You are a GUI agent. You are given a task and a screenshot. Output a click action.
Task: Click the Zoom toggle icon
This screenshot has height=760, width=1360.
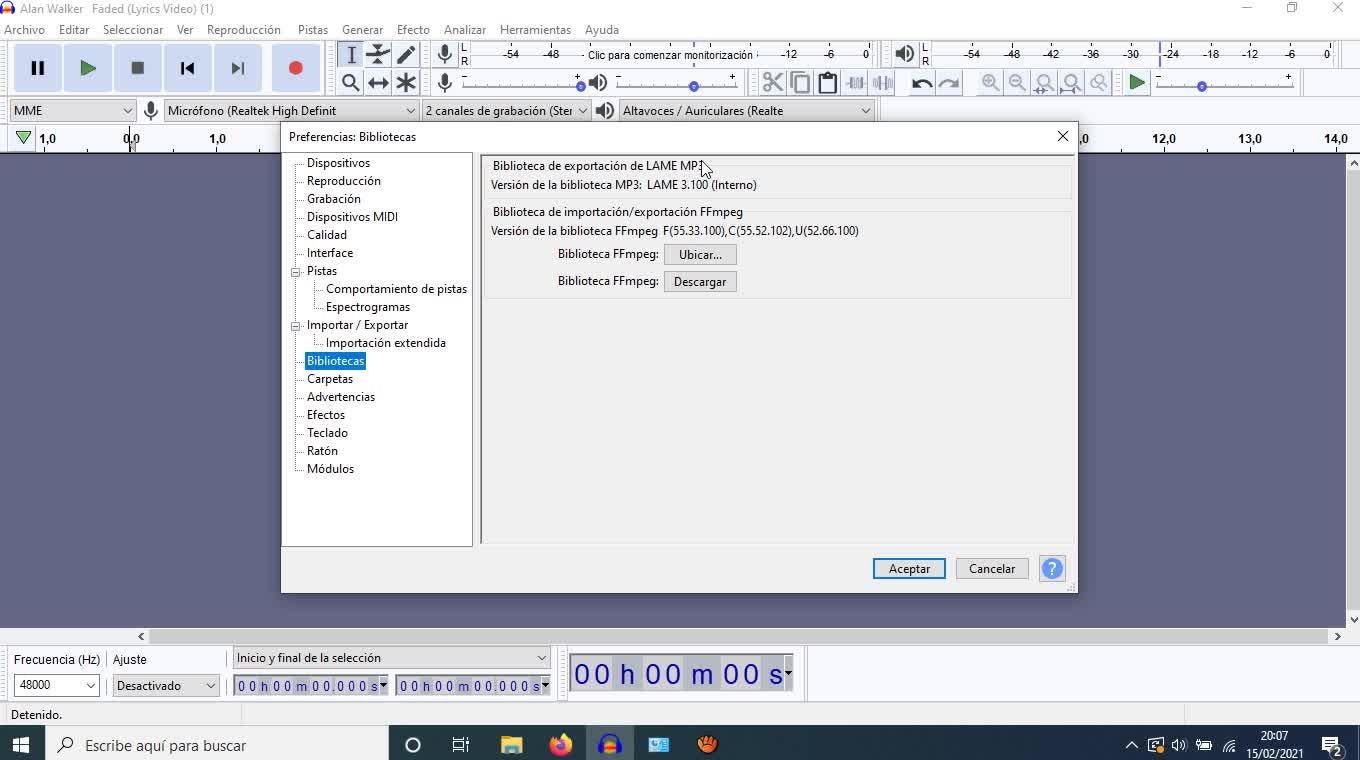[1098, 83]
